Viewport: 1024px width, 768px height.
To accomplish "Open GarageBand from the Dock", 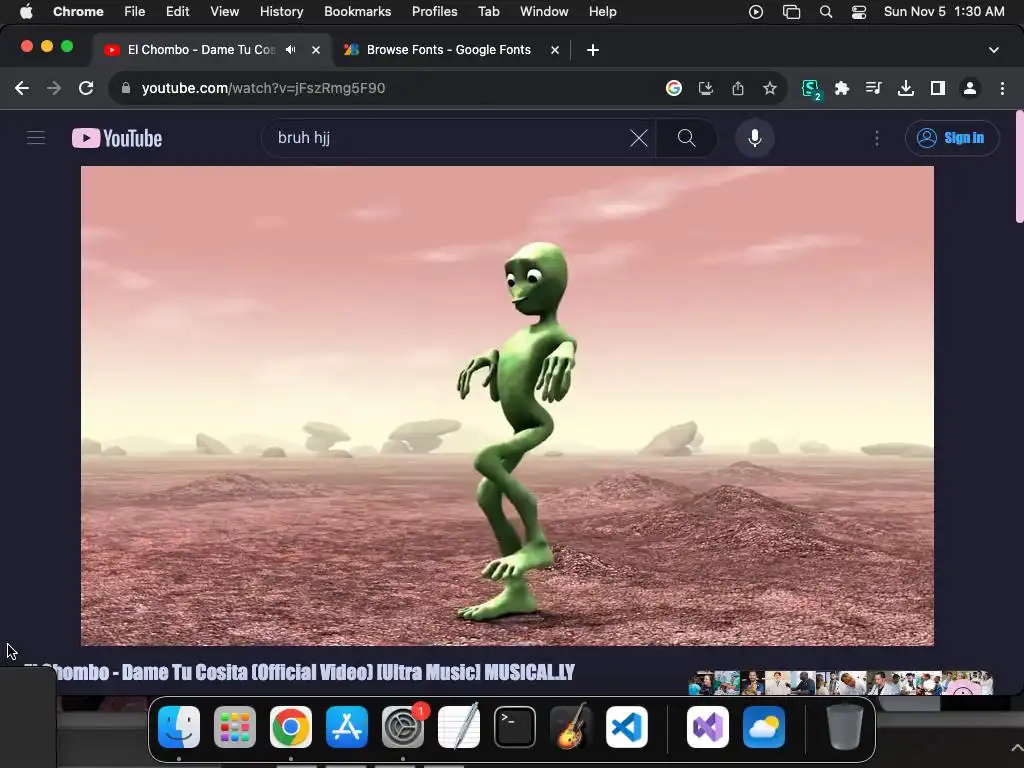I will 571,727.
